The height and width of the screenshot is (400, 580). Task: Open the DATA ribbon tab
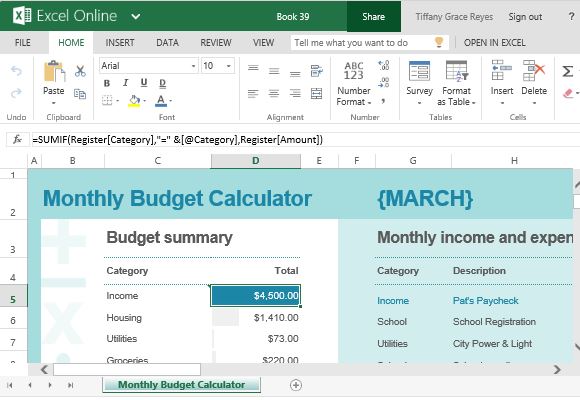point(167,43)
